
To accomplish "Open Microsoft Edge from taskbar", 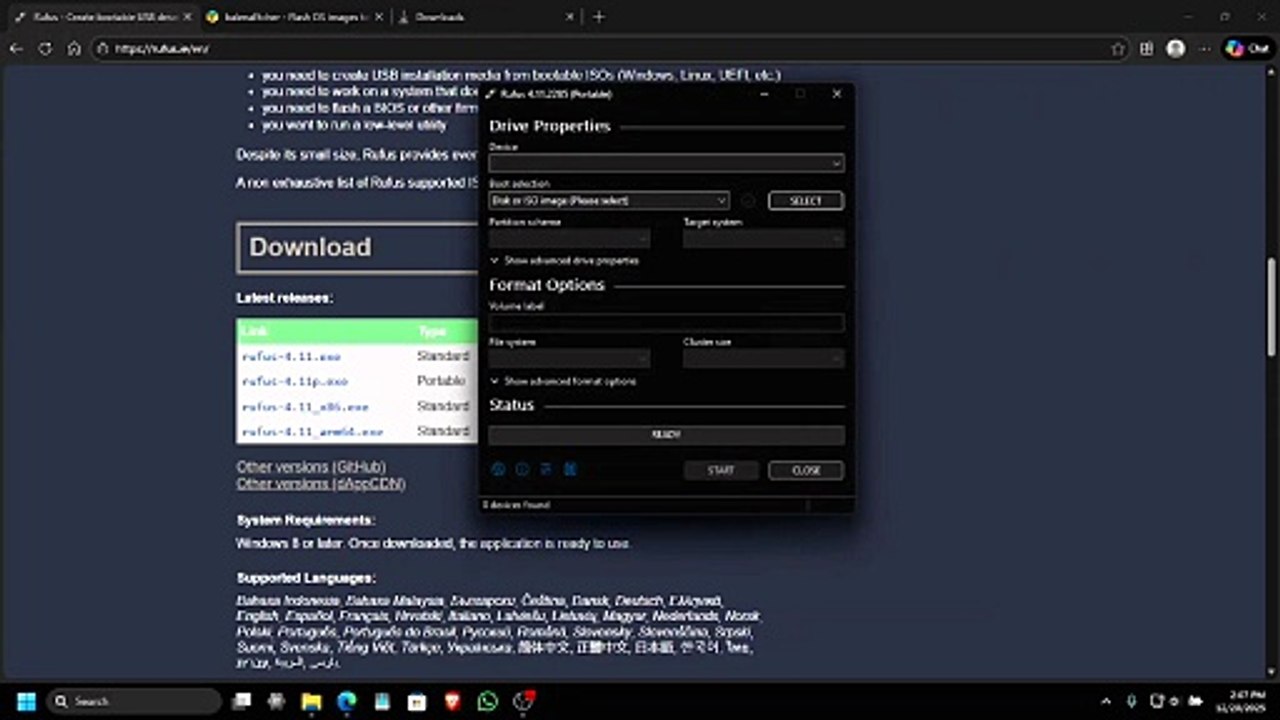I will point(347,701).
